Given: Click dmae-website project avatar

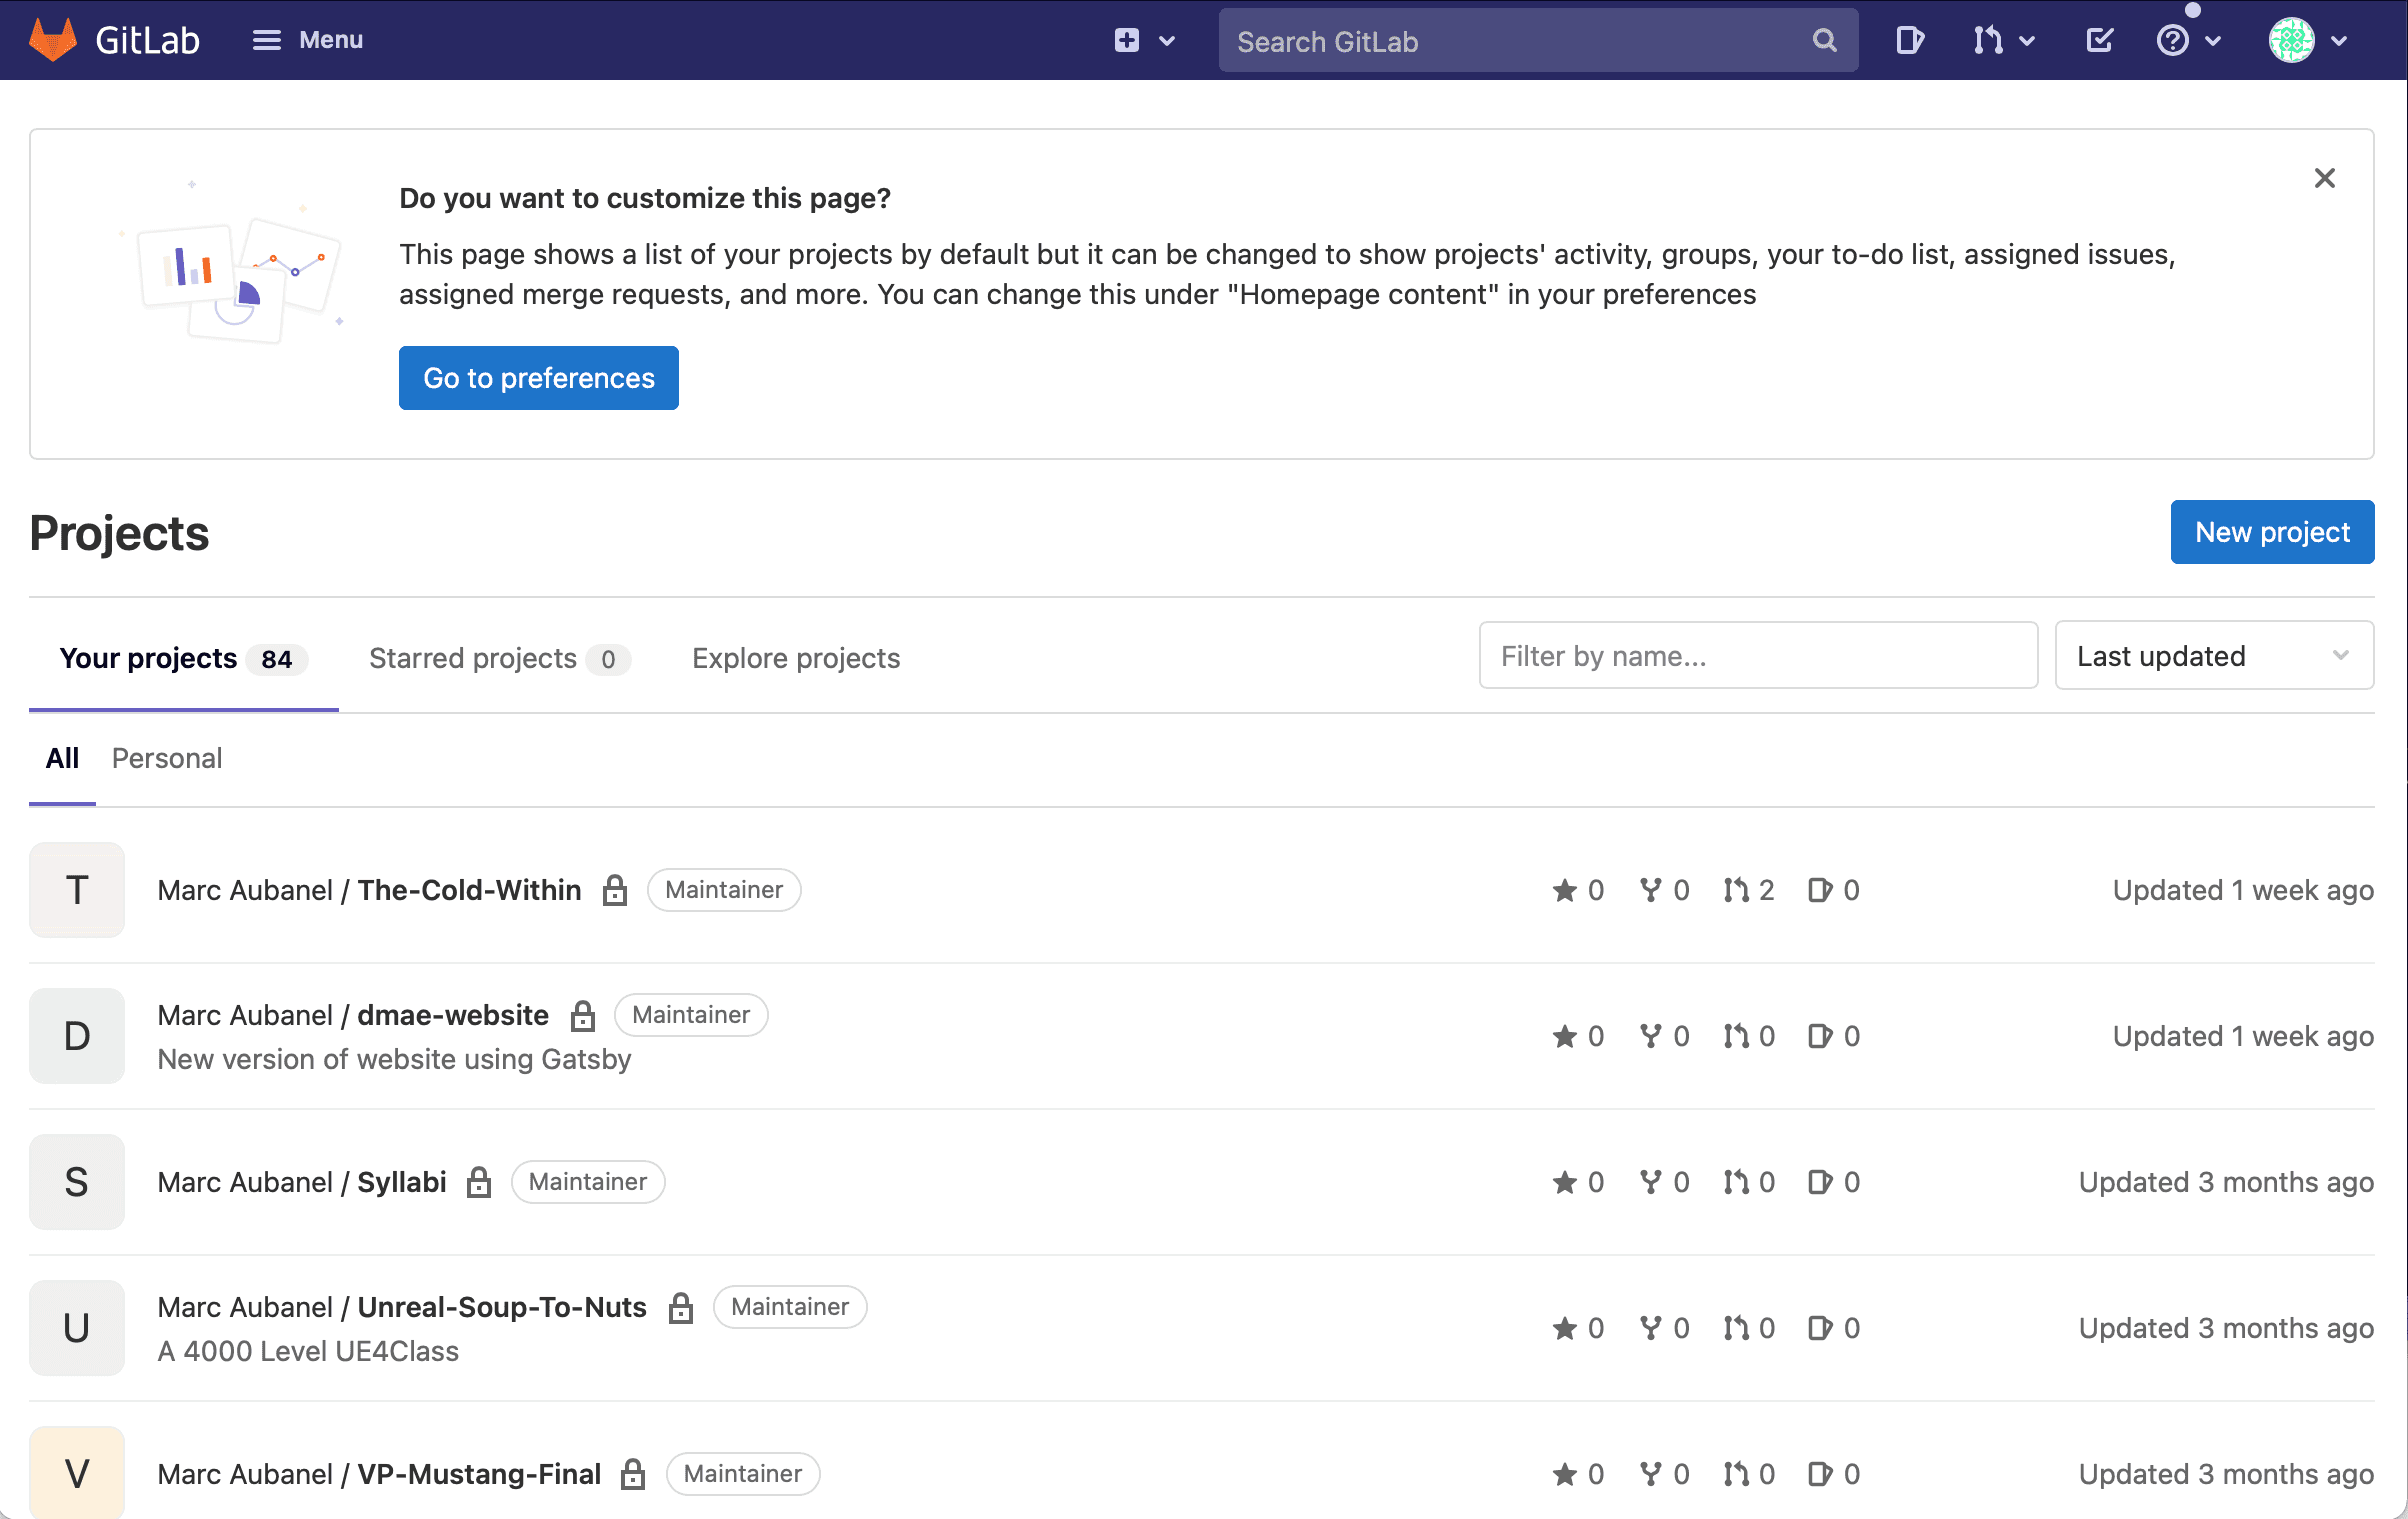Looking at the screenshot, I should pyautogui.click(x=77, y=1036).
